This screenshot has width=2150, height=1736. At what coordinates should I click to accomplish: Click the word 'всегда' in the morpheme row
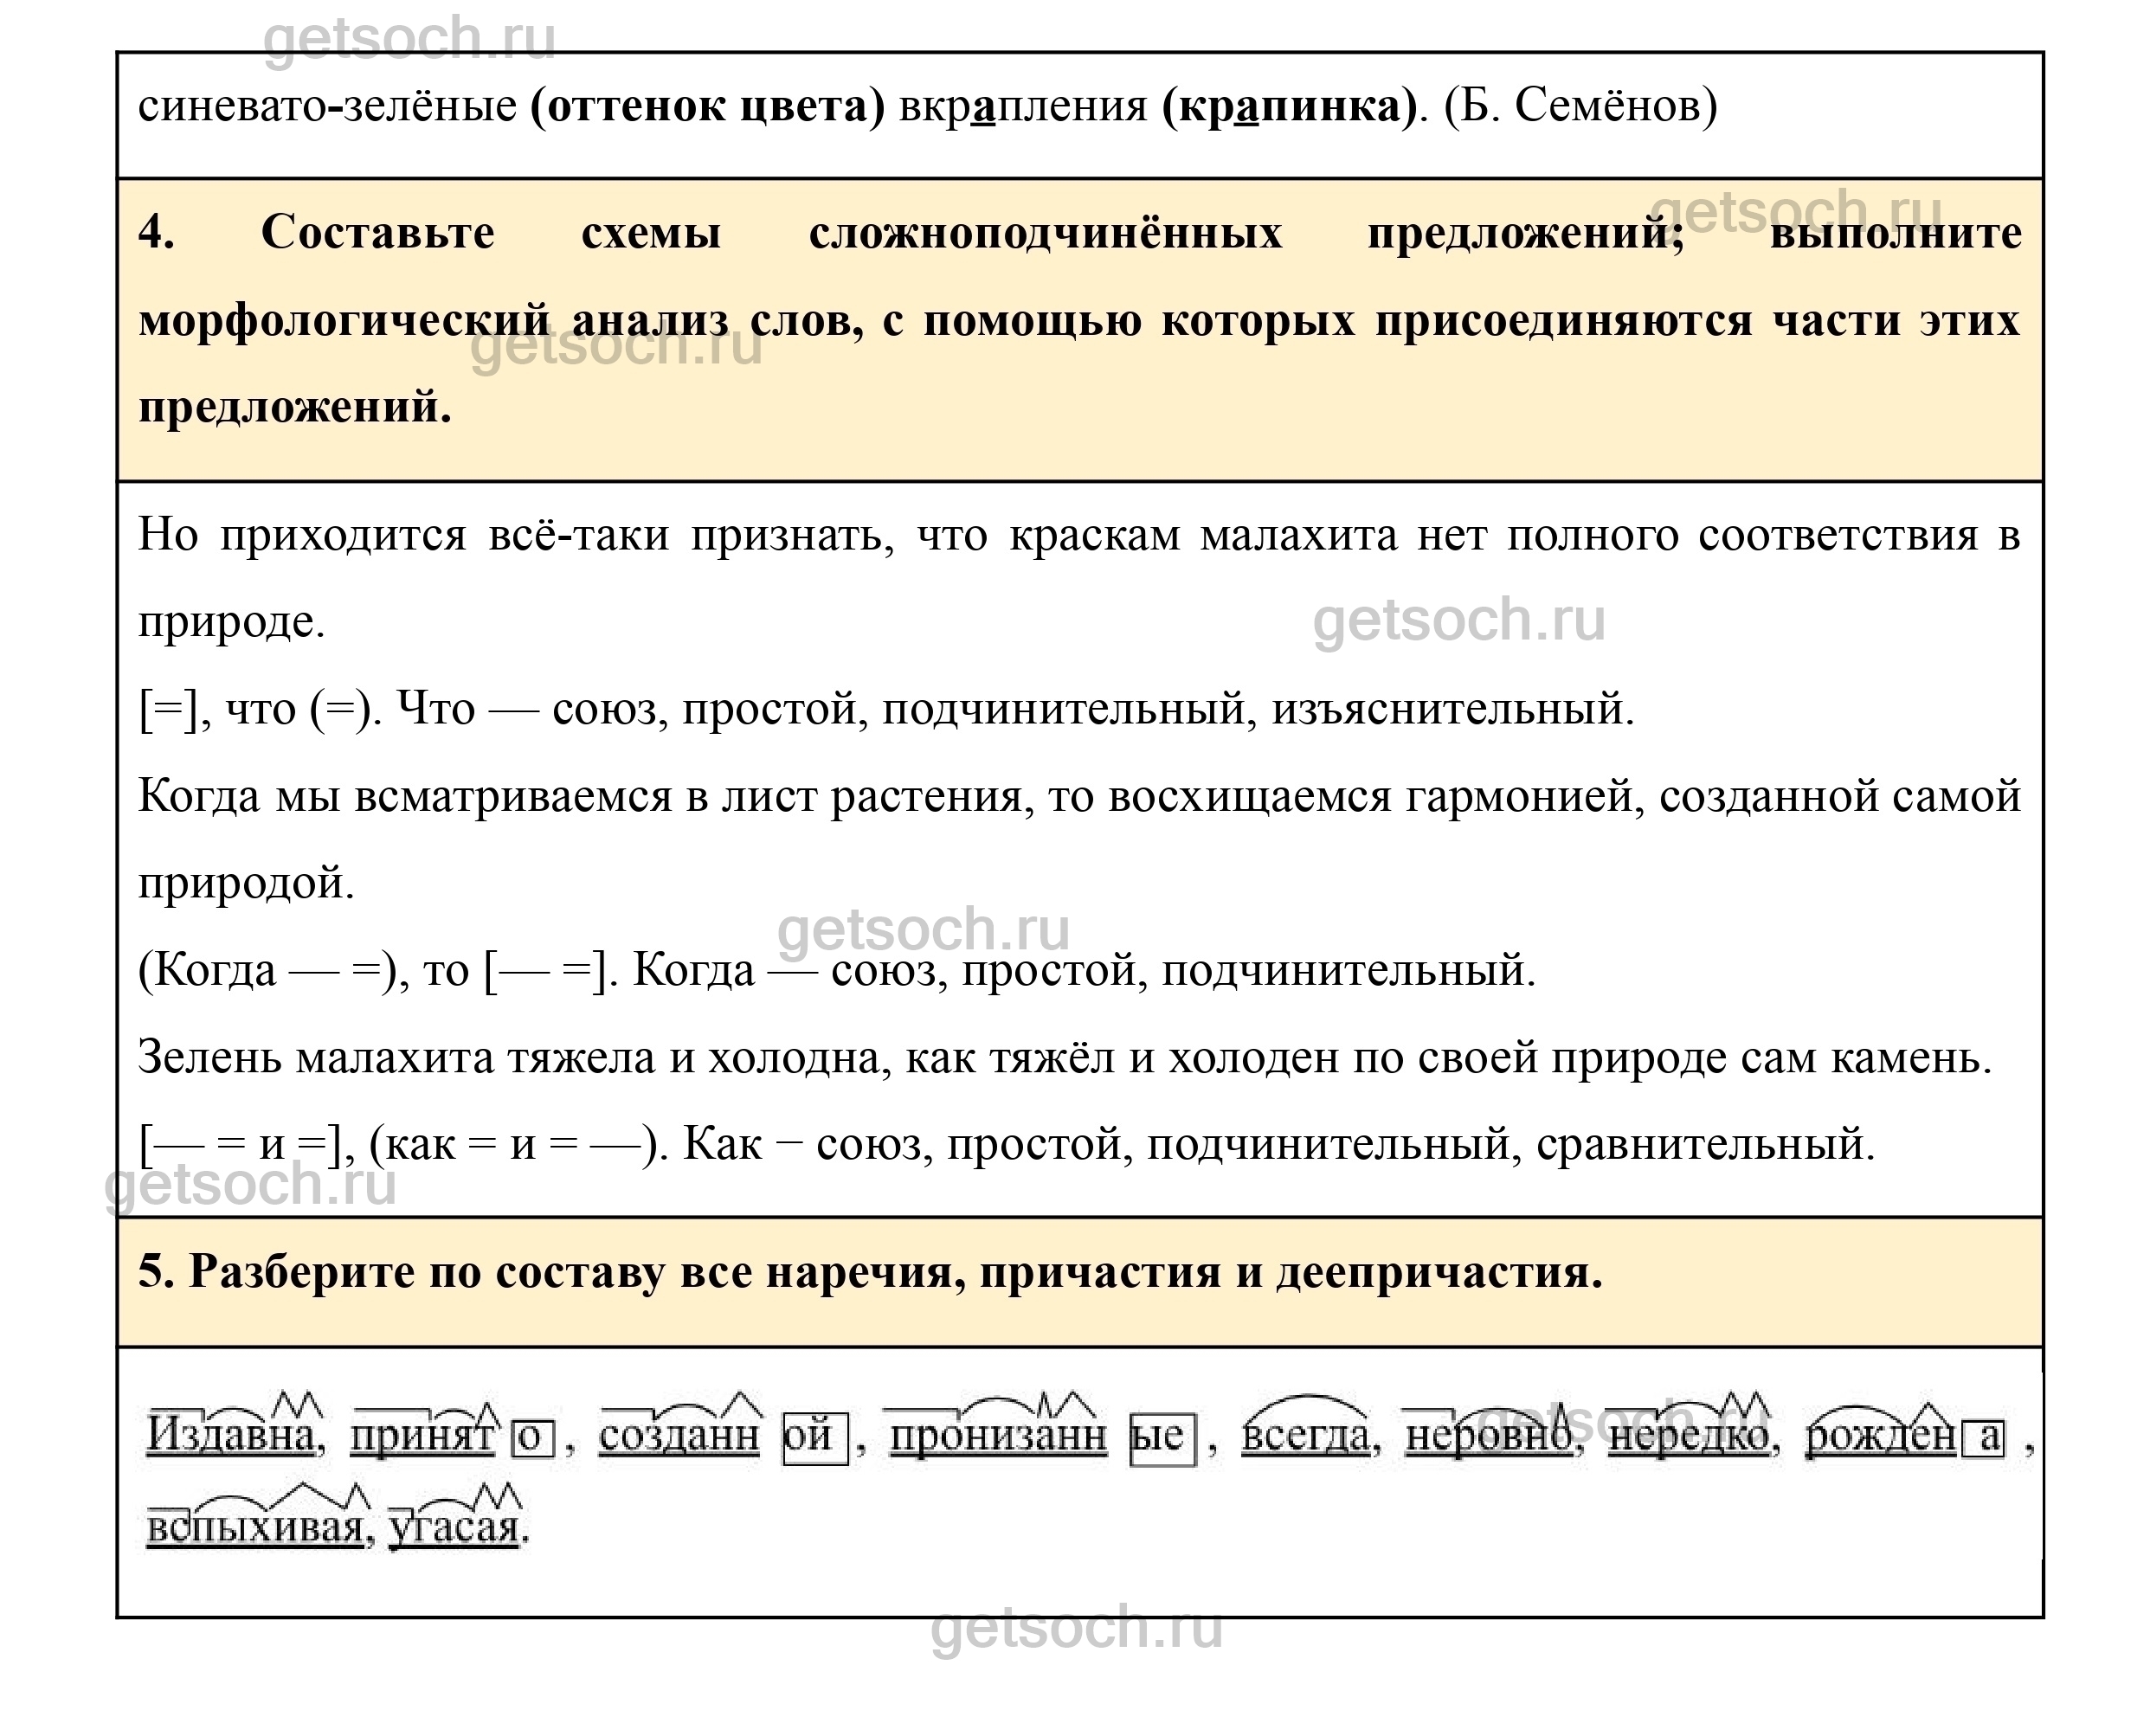[x=1306, y=1435]
